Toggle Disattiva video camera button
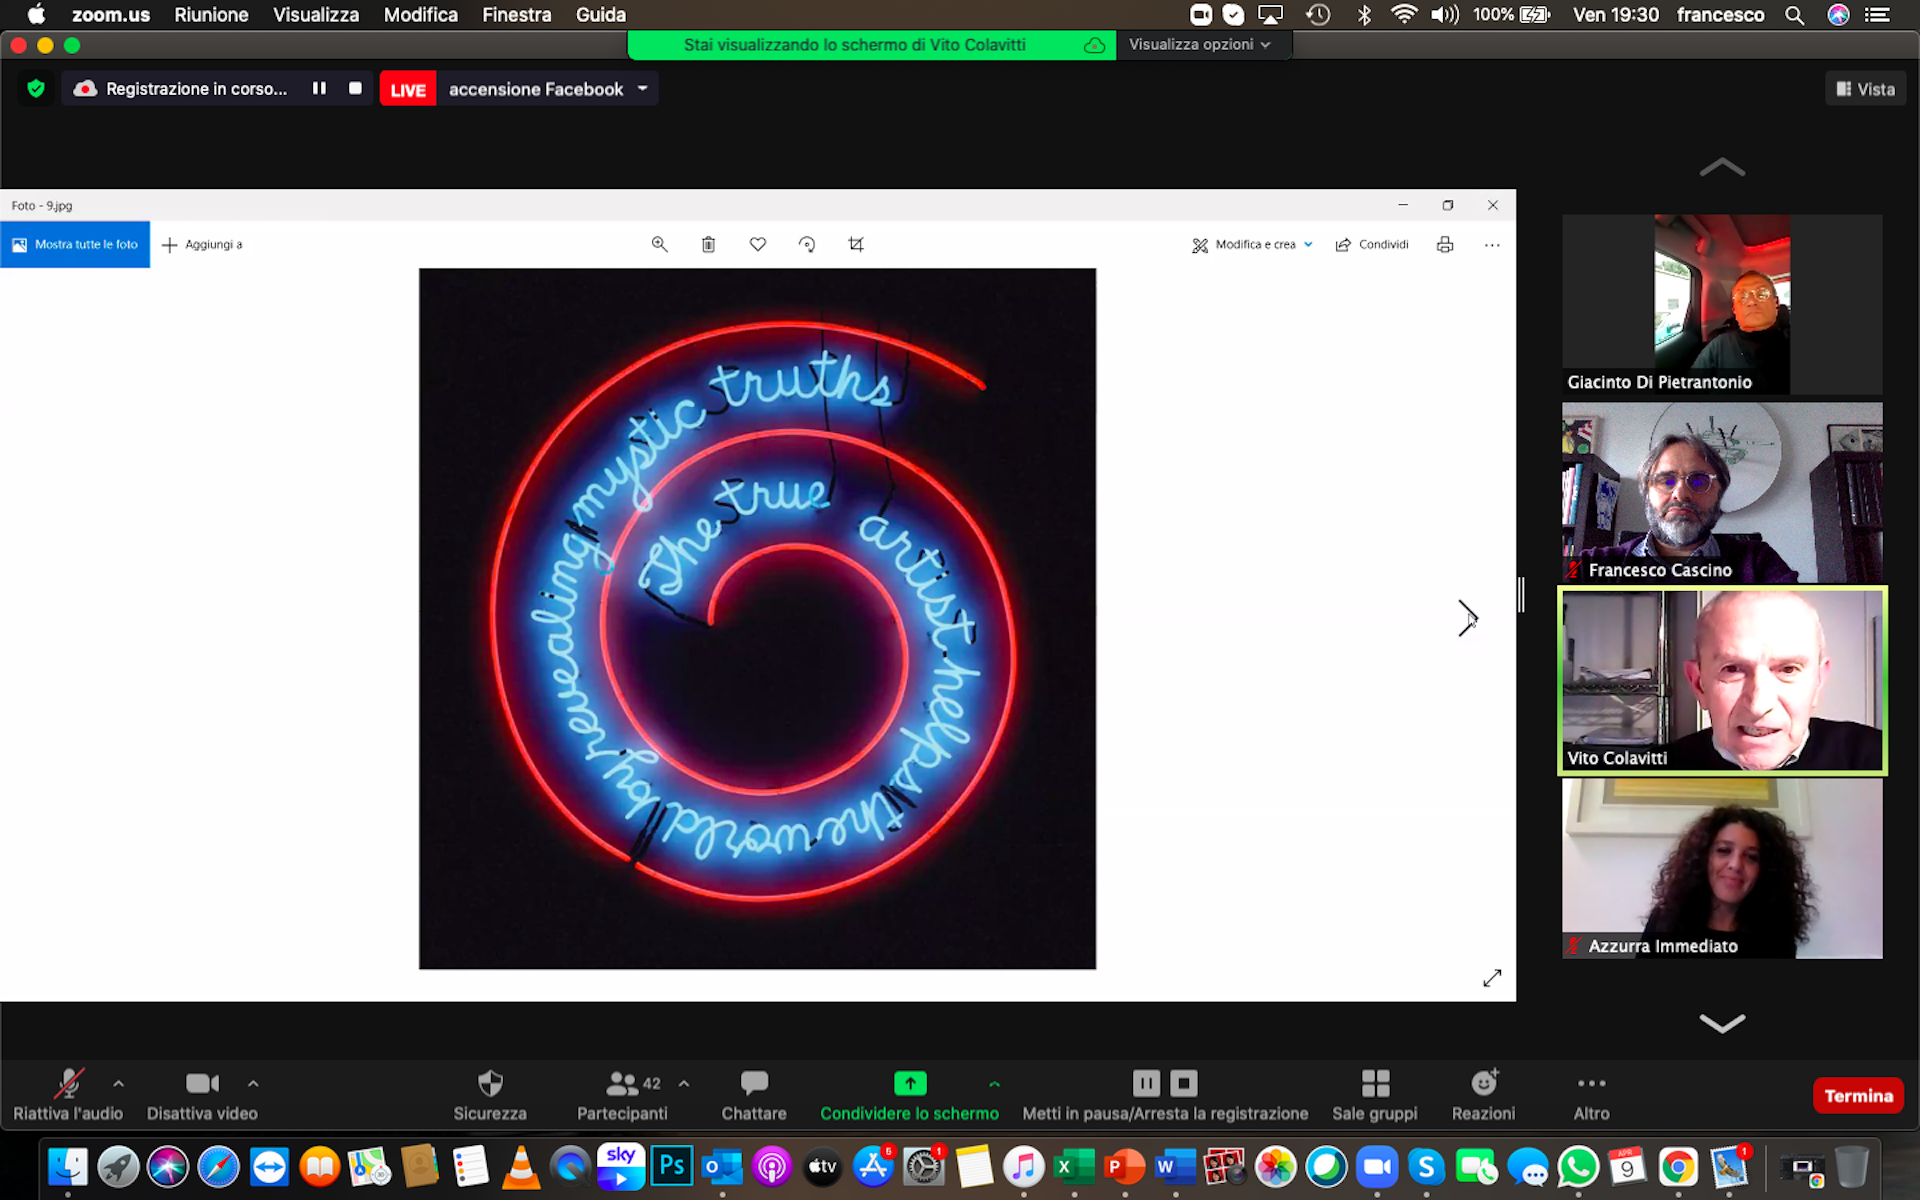 click(x=202, y=1095)
